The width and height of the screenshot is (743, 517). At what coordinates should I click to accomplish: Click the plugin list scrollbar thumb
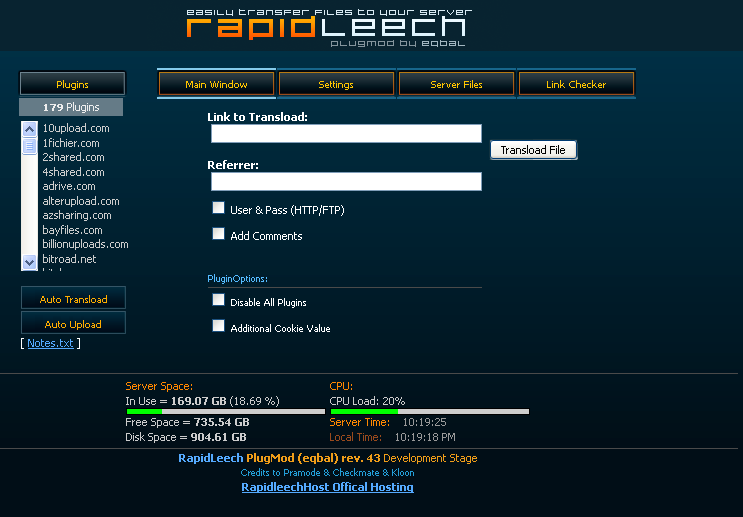click(x=29, y=146)
